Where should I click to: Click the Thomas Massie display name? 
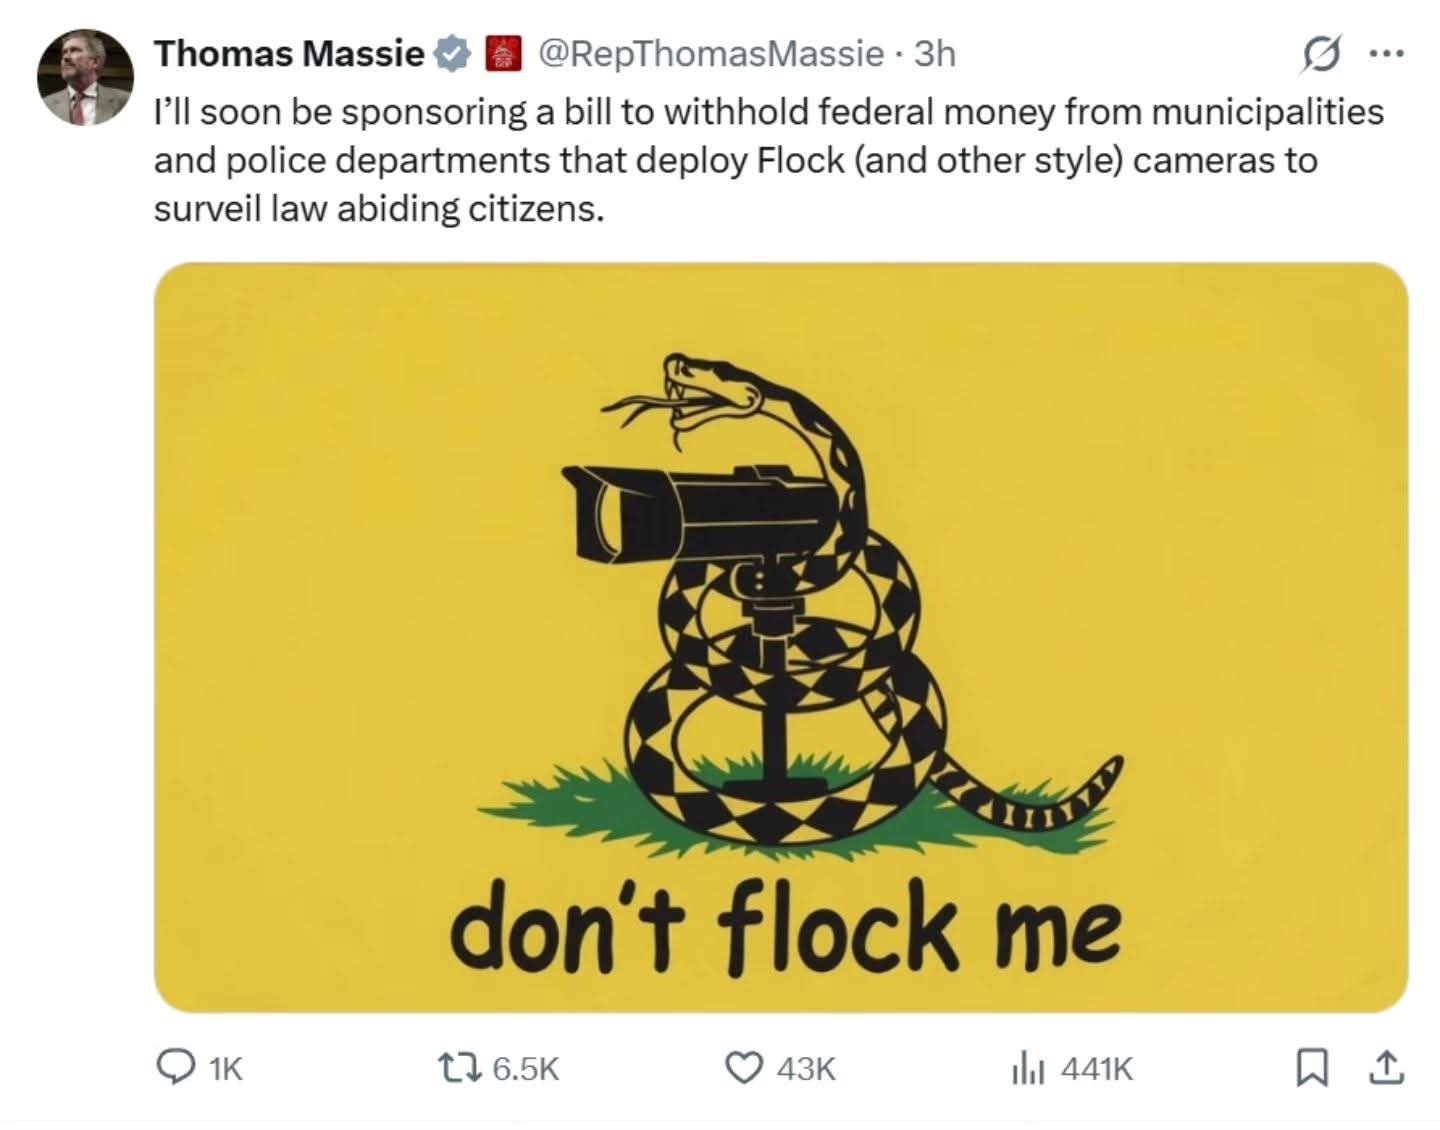pos(289,53)
